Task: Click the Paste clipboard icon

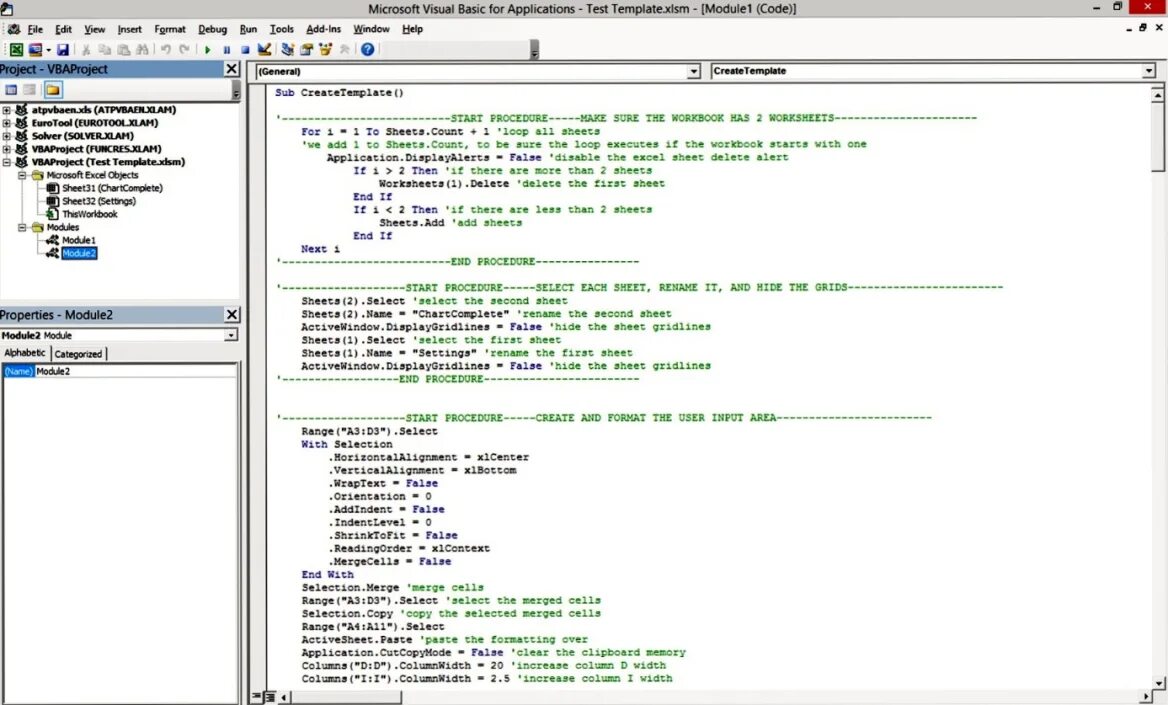Action: click(x=123, y=49)
